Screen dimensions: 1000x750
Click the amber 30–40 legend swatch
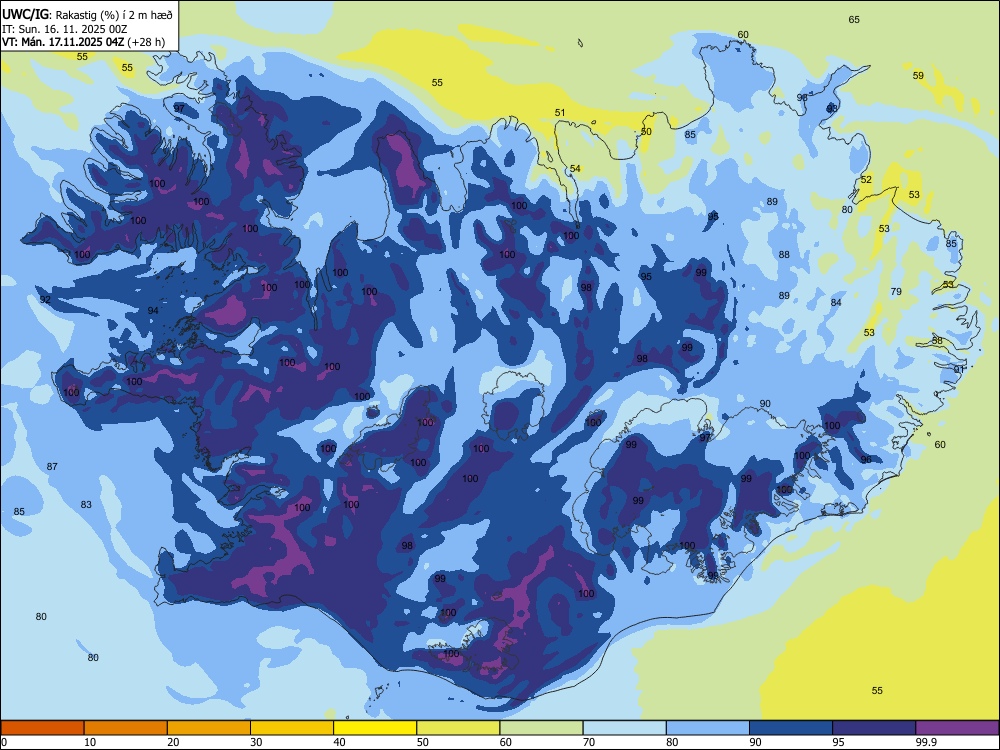click(x=292, y=728)
